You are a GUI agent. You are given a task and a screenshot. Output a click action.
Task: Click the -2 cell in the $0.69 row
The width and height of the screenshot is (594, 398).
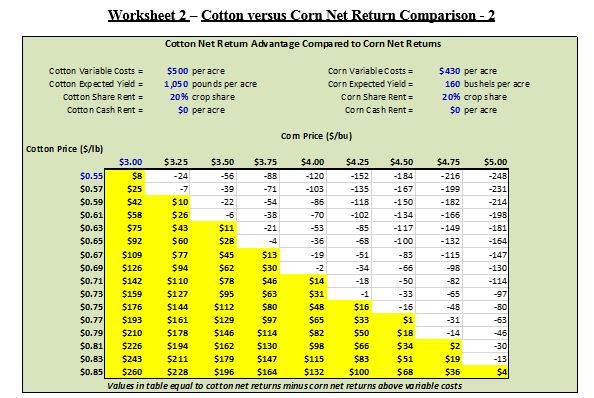pyautogui.click(x=303, y=268)
